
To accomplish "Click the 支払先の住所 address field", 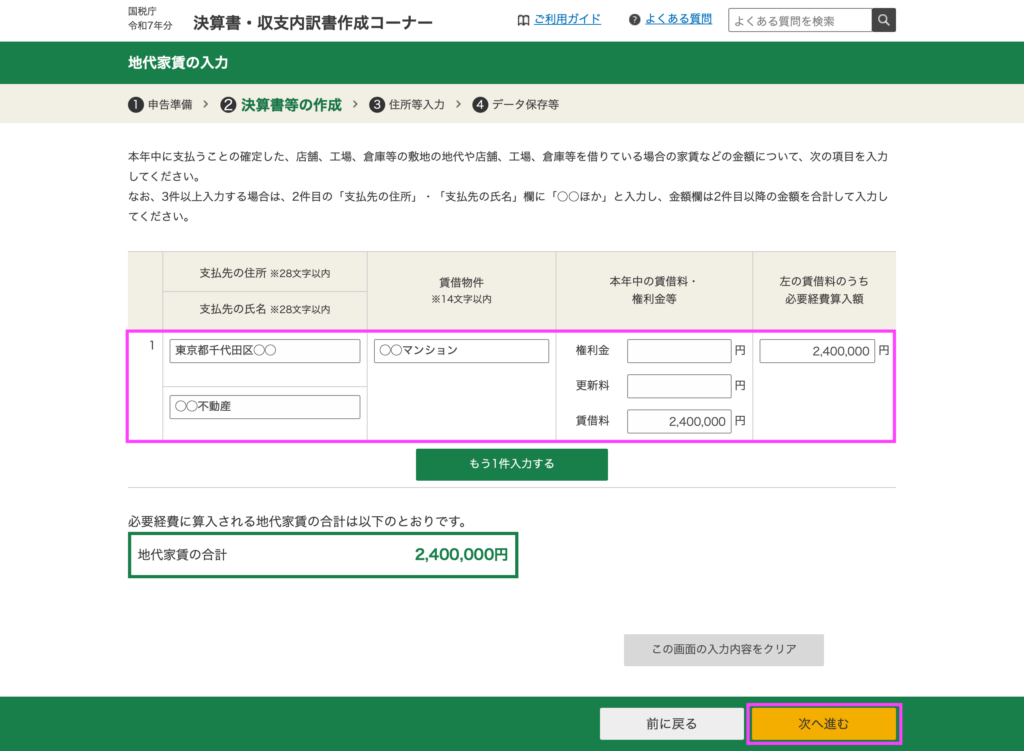I will (x=264, y=351).
